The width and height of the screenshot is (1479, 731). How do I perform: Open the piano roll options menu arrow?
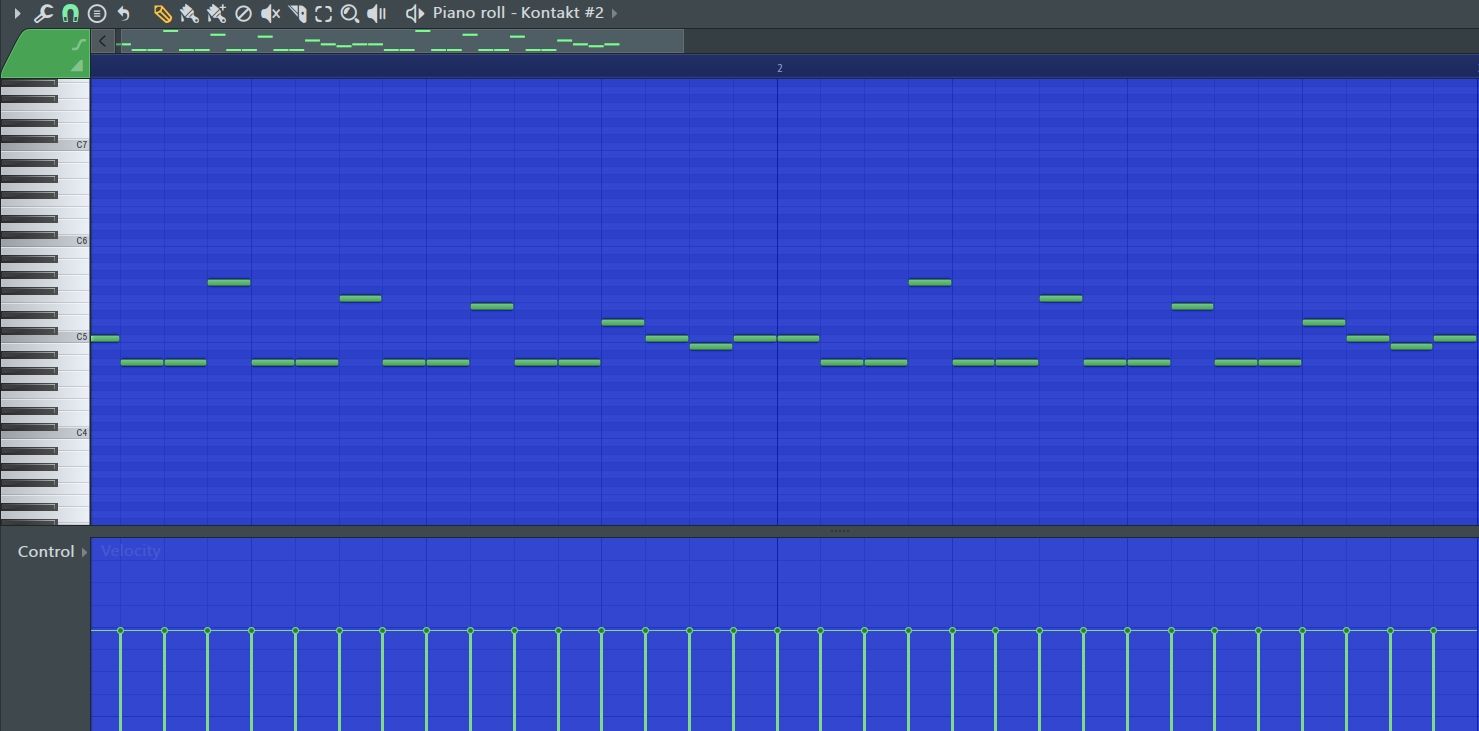[17, 13]
